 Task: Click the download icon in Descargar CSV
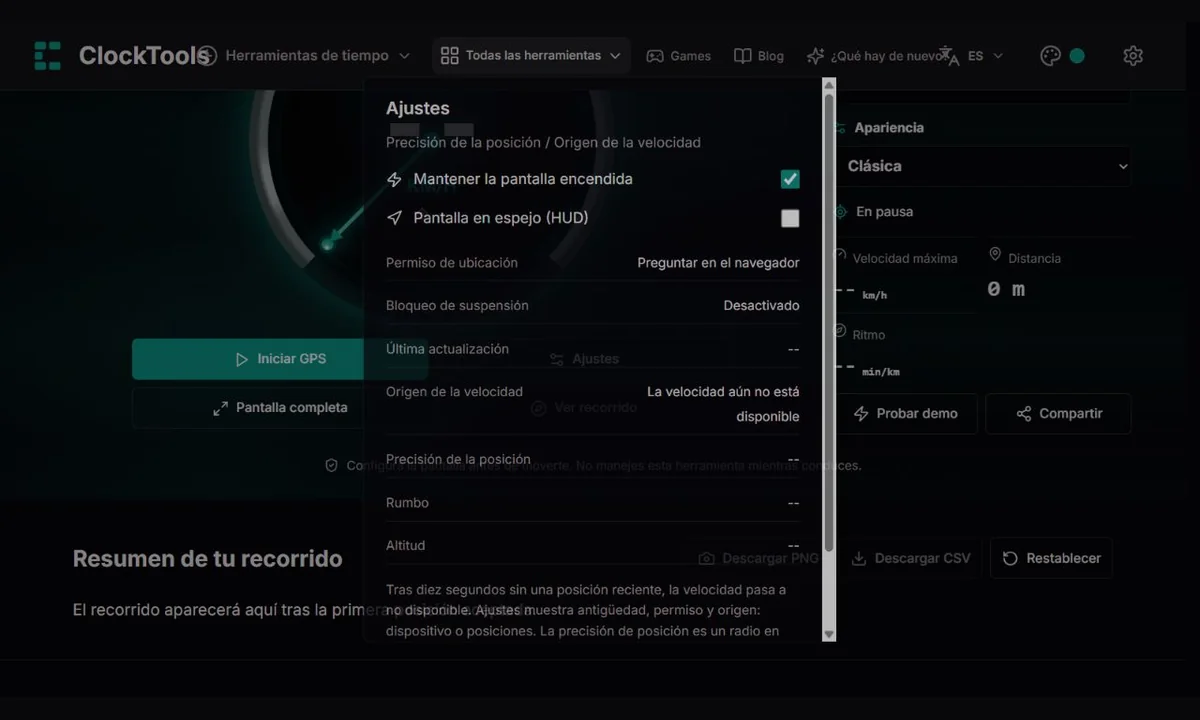(x=858, y=558)
